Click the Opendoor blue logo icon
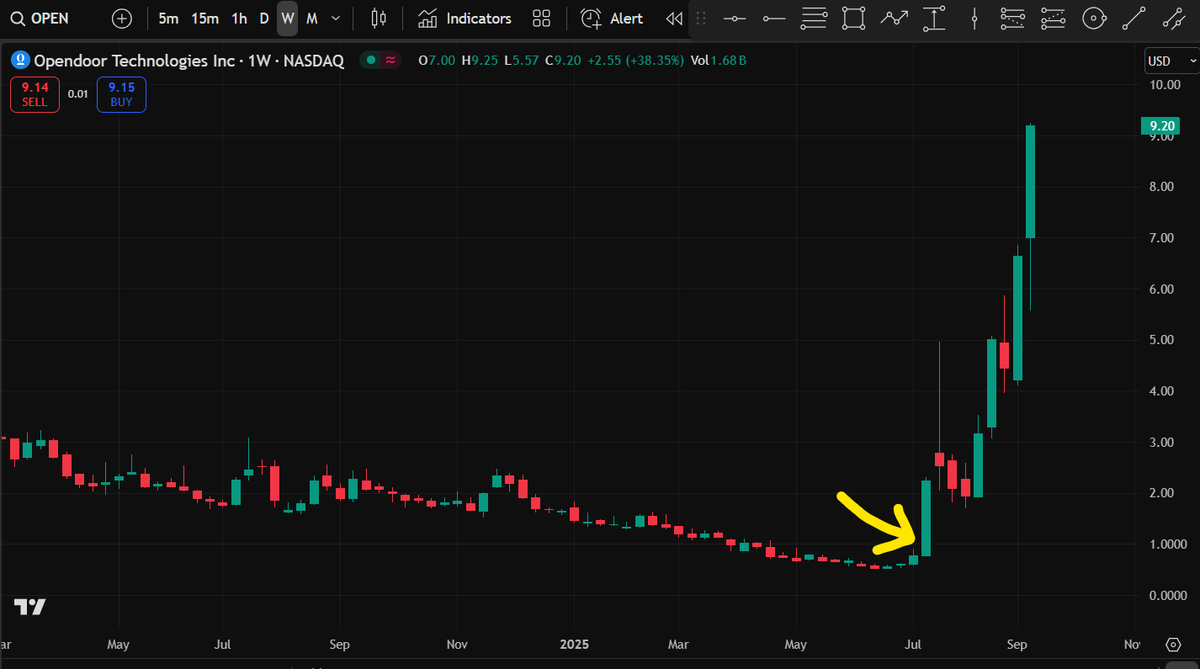 (19, 61)
